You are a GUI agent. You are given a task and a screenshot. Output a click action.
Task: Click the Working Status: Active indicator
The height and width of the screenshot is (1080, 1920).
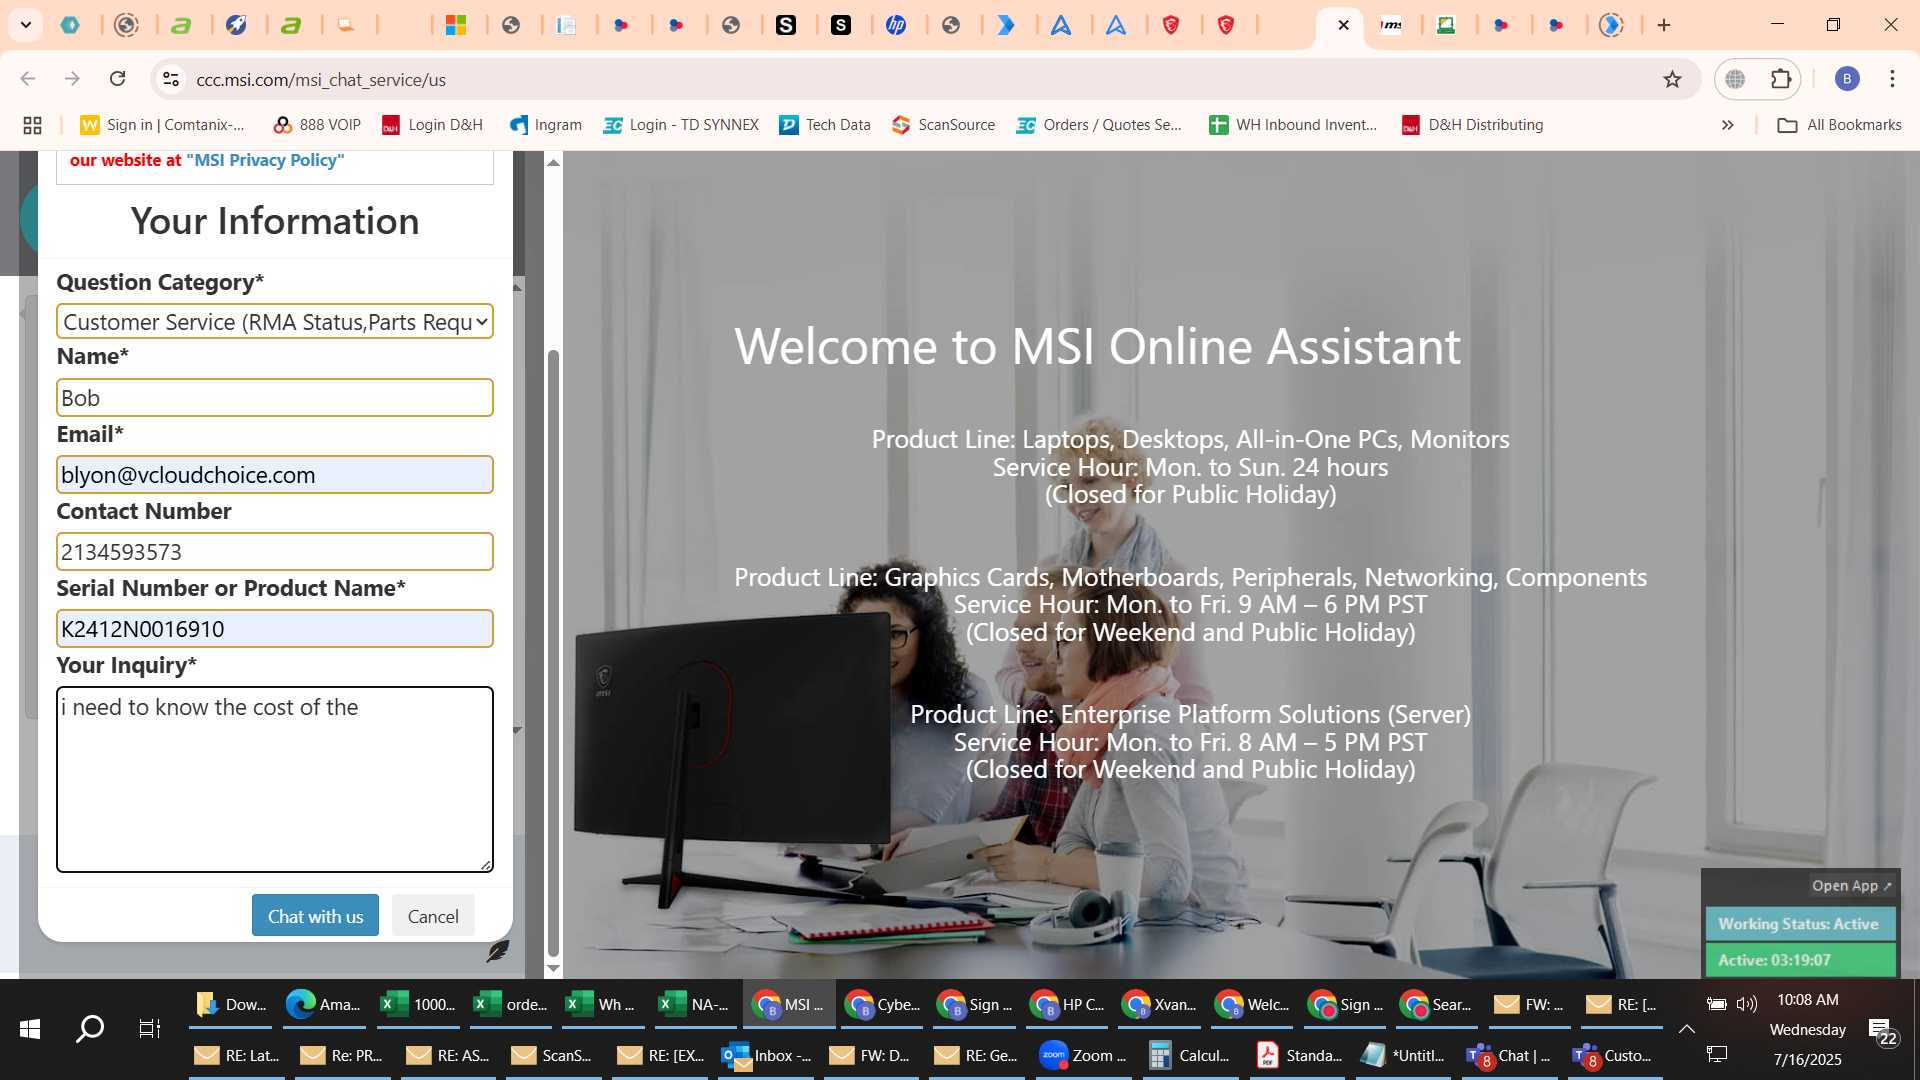tap(1799, 924)
